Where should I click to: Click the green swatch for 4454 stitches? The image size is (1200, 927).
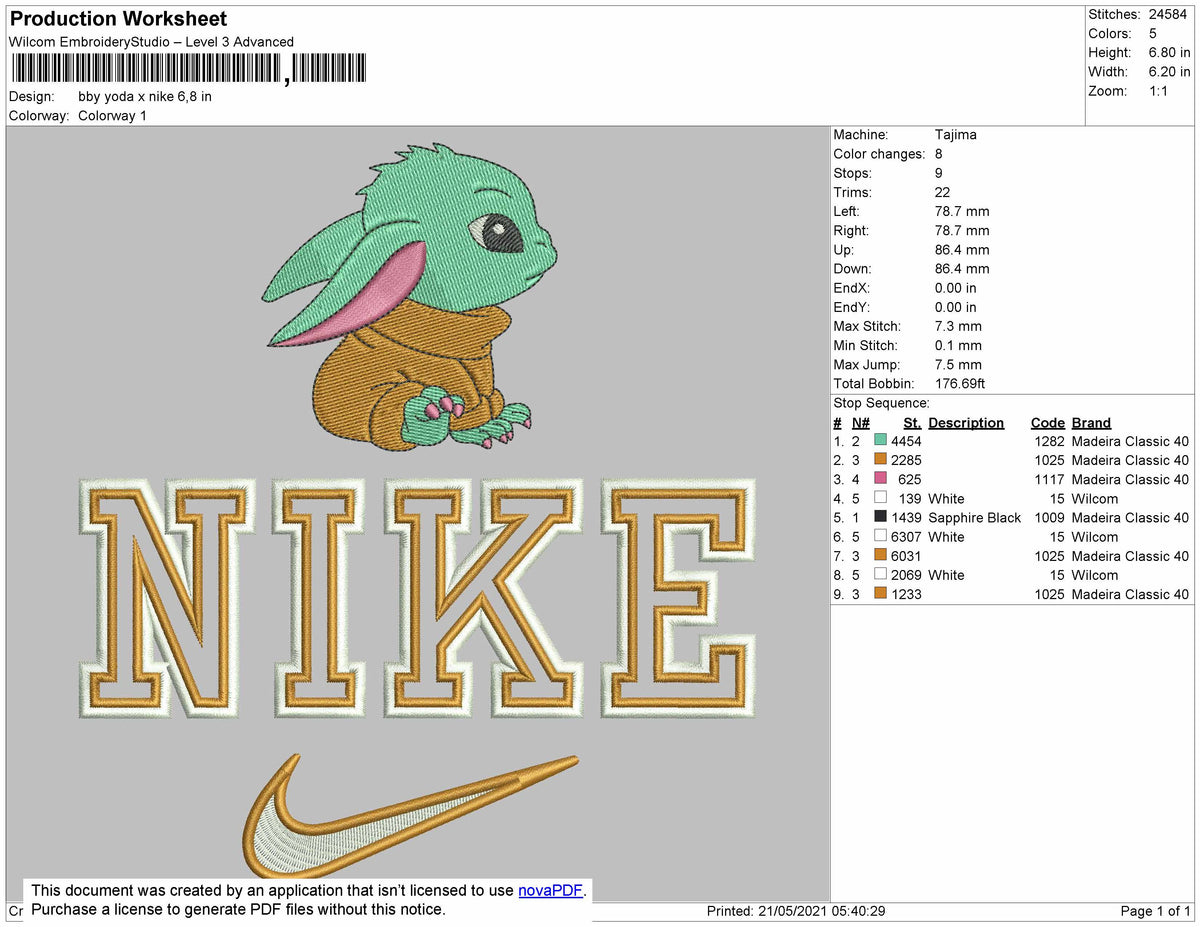click(x=880, y=441)
